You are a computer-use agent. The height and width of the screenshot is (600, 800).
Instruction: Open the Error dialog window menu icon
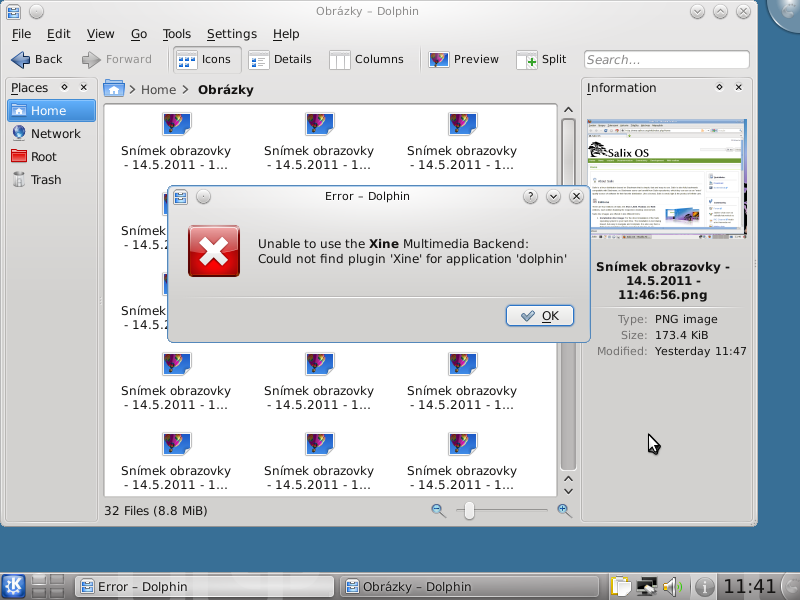(x=181, y=197)
